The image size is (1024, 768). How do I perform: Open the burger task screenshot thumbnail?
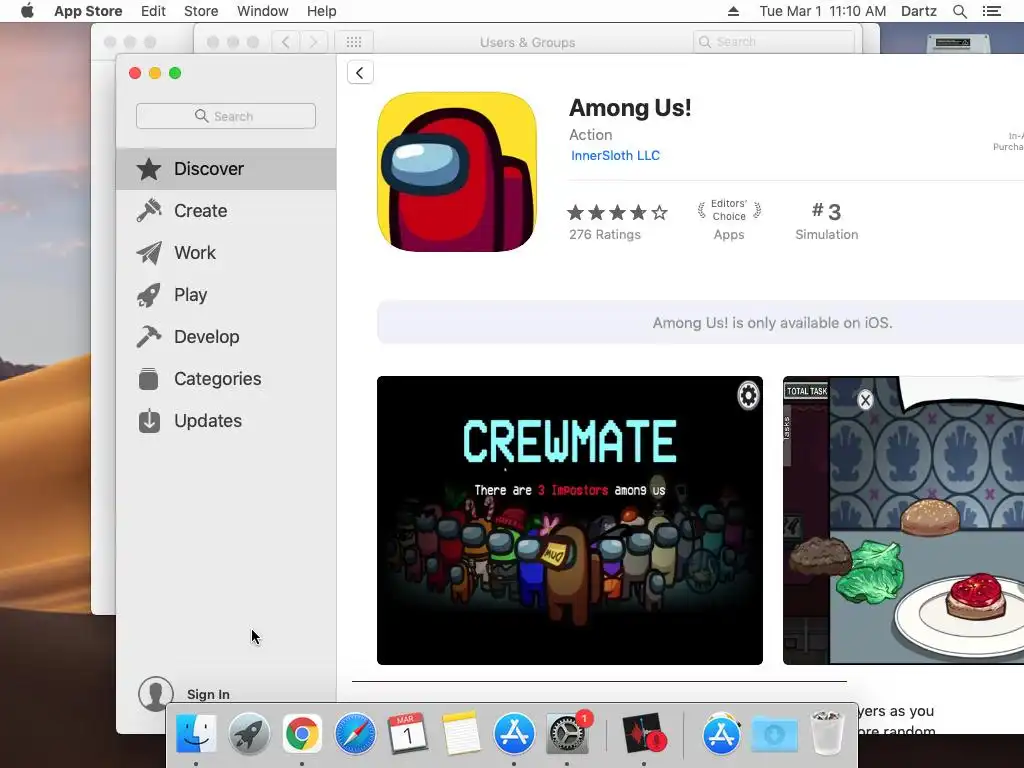(x=903, y=520)
